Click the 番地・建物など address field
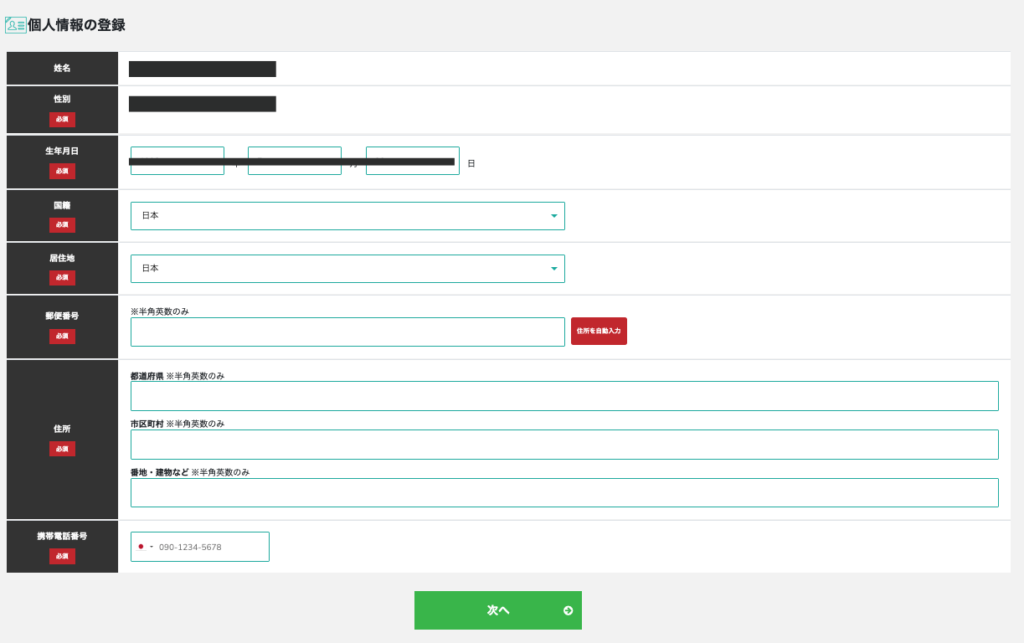 click(x=564, y=493)
